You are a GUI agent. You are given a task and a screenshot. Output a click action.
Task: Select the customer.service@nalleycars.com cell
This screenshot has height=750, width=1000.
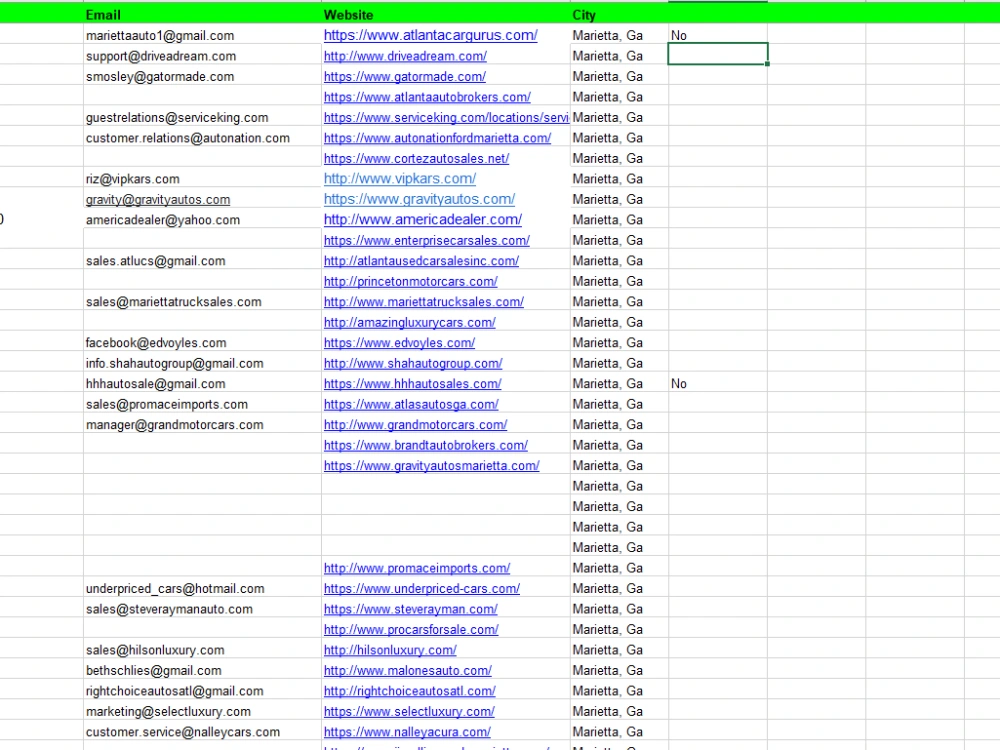click(x=202, y=732)
